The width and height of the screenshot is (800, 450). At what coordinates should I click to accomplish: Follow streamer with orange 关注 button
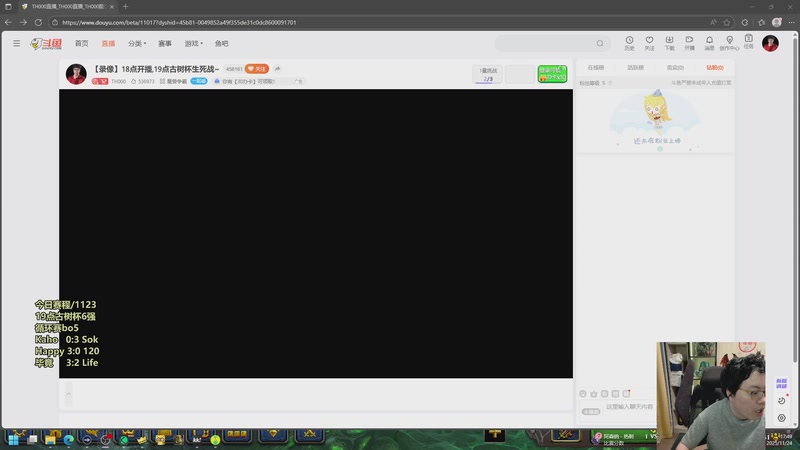point(257,69)
